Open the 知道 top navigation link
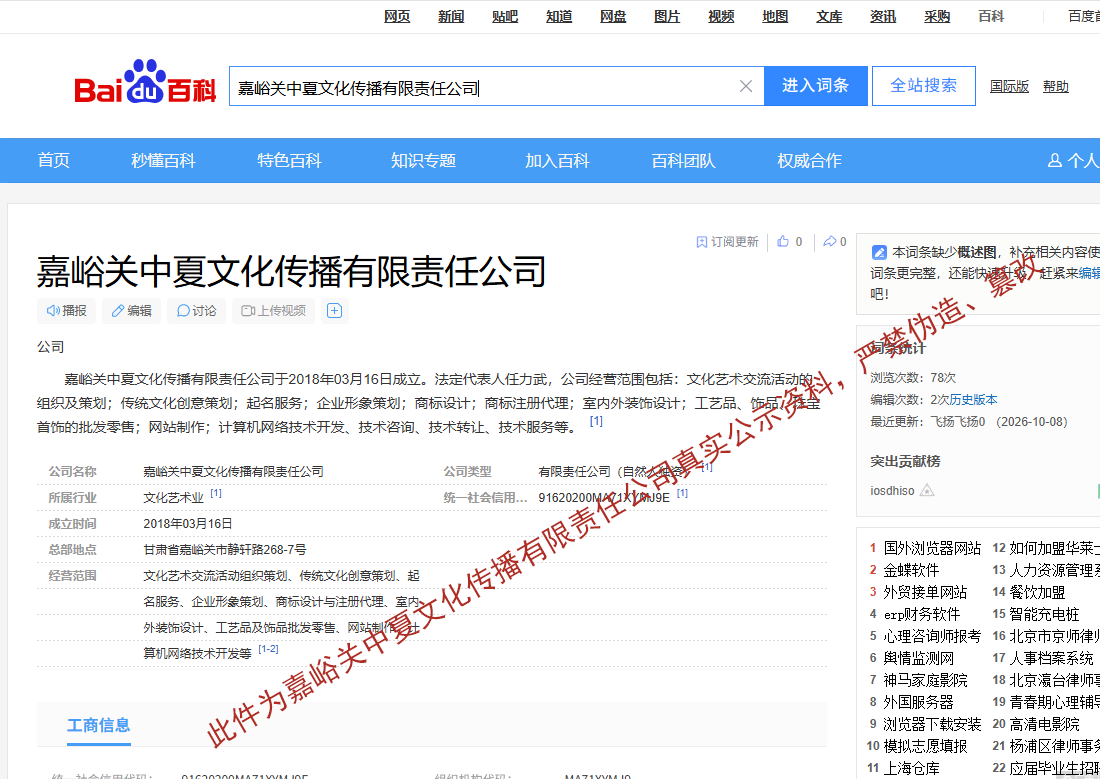 (x=559, y=16)
